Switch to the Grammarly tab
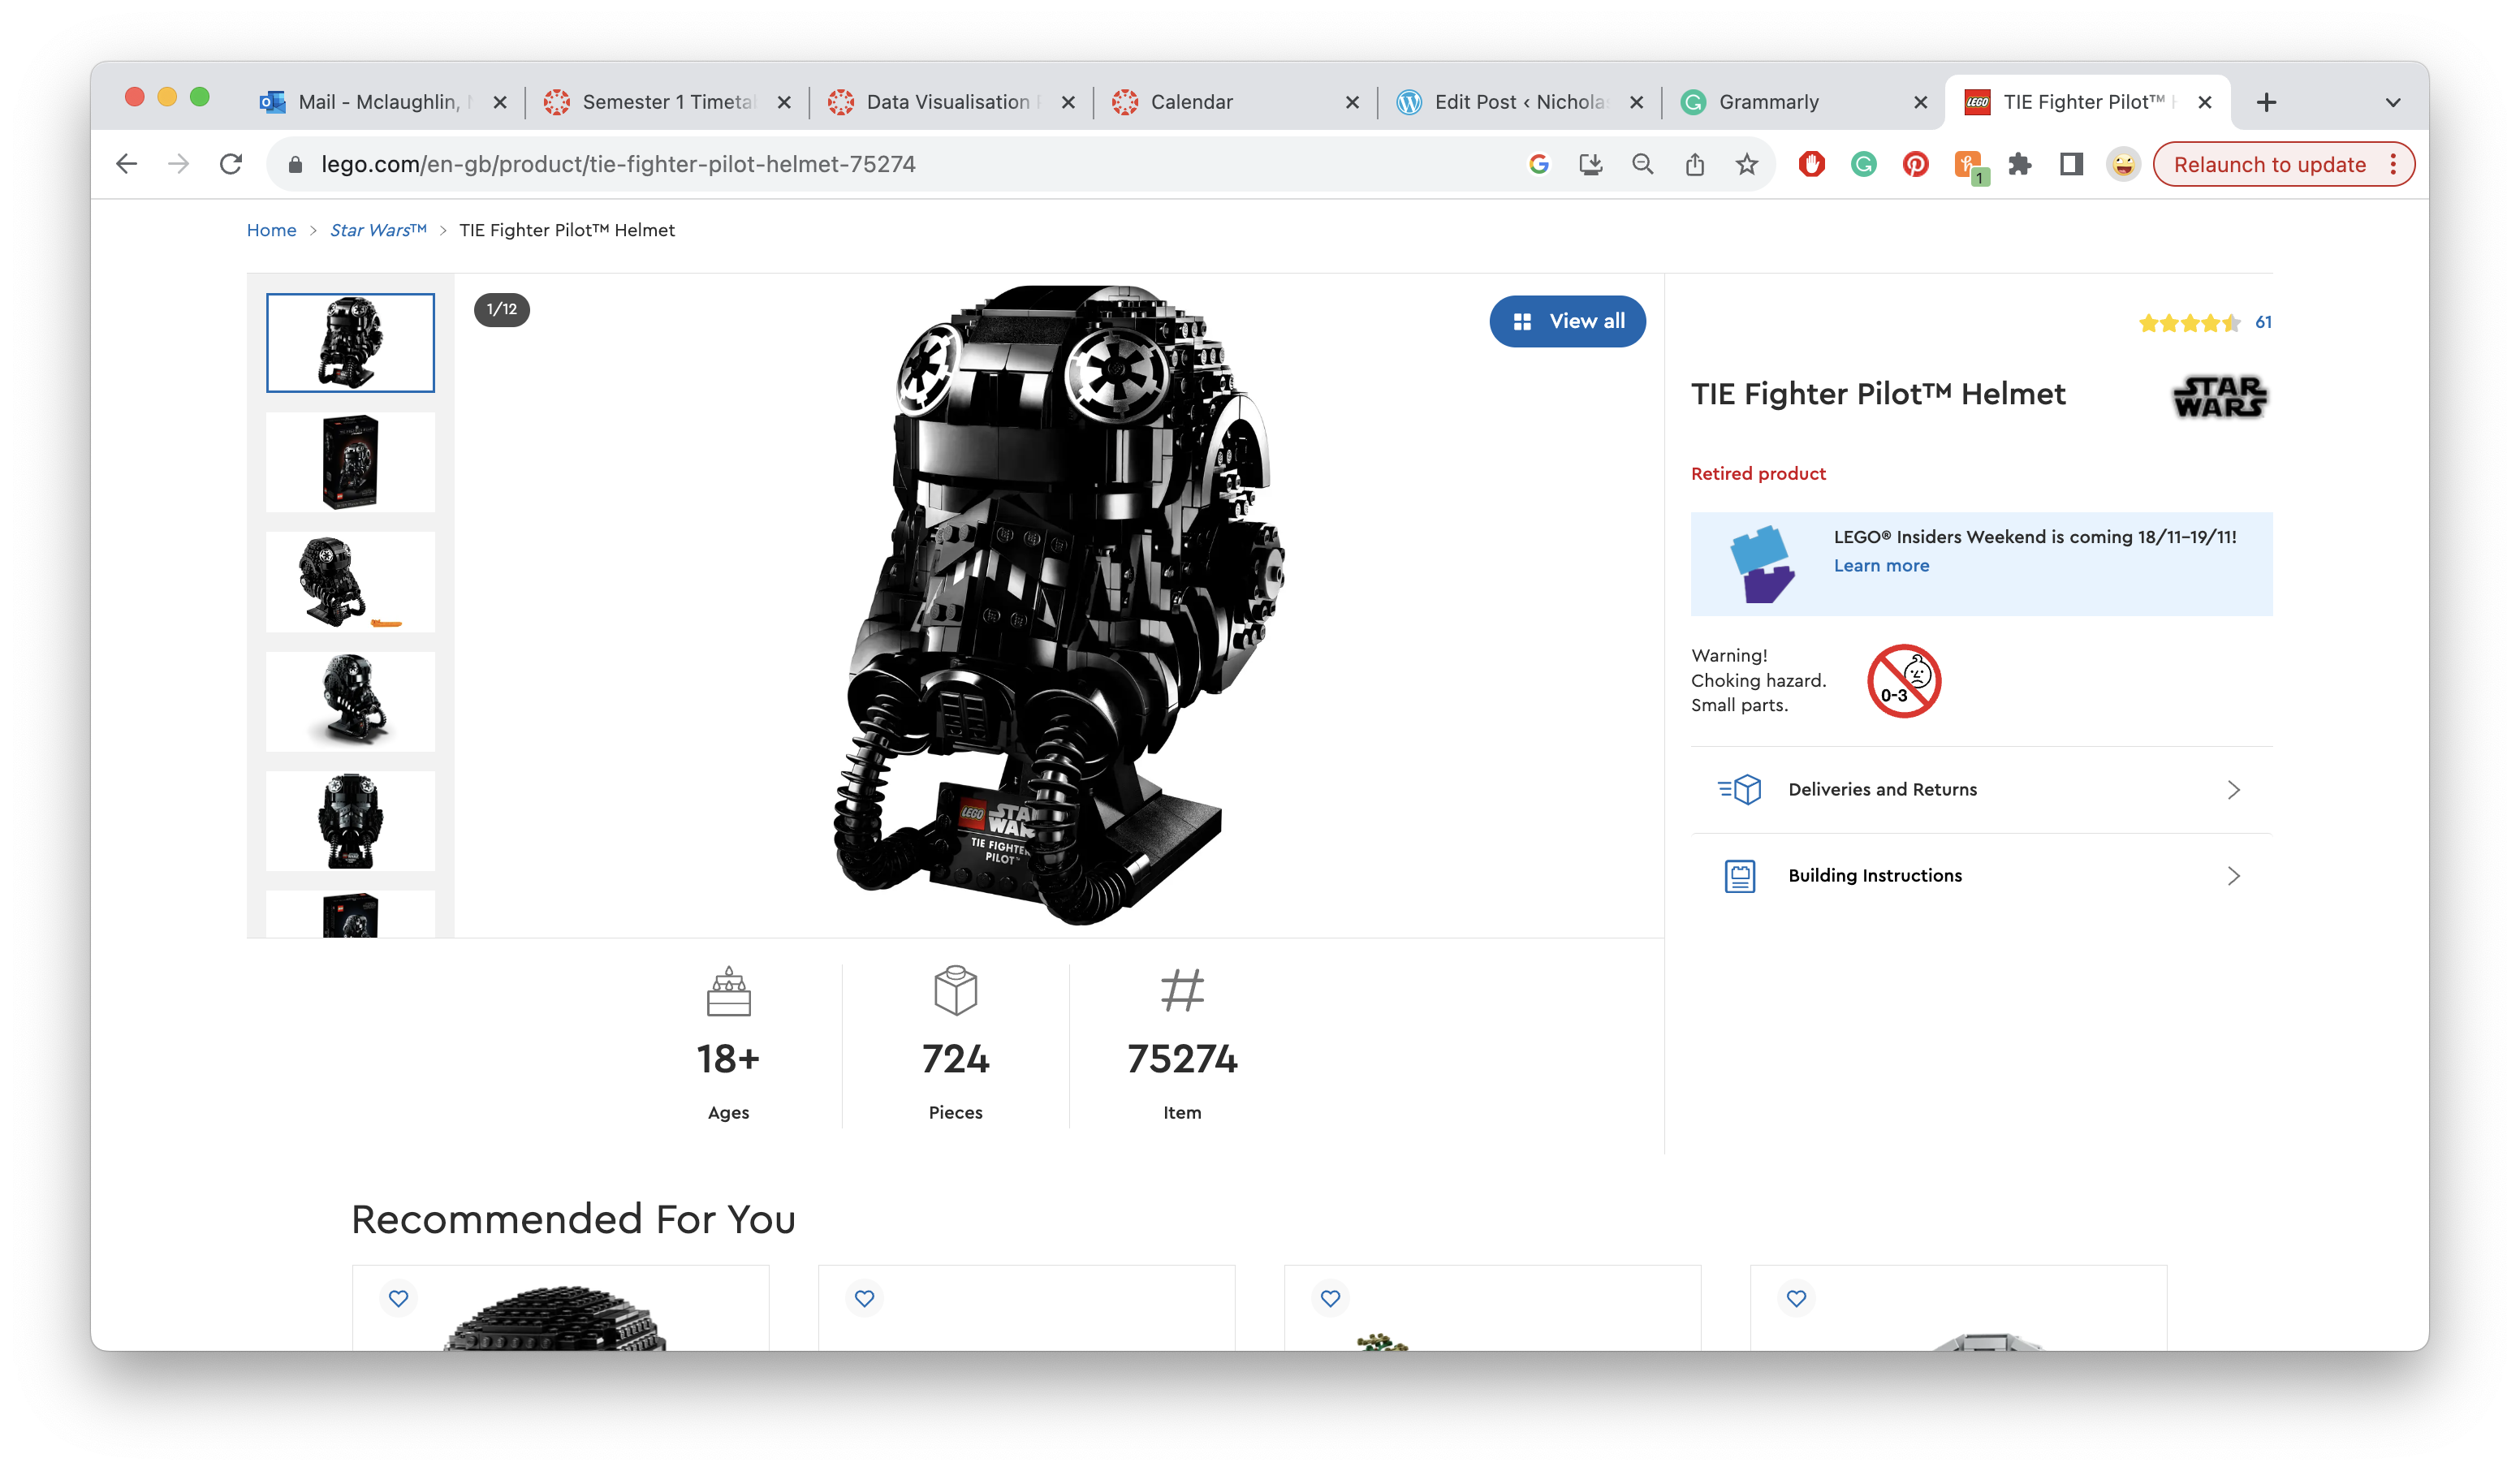 pyautogui.click(x=1768, y=102)
